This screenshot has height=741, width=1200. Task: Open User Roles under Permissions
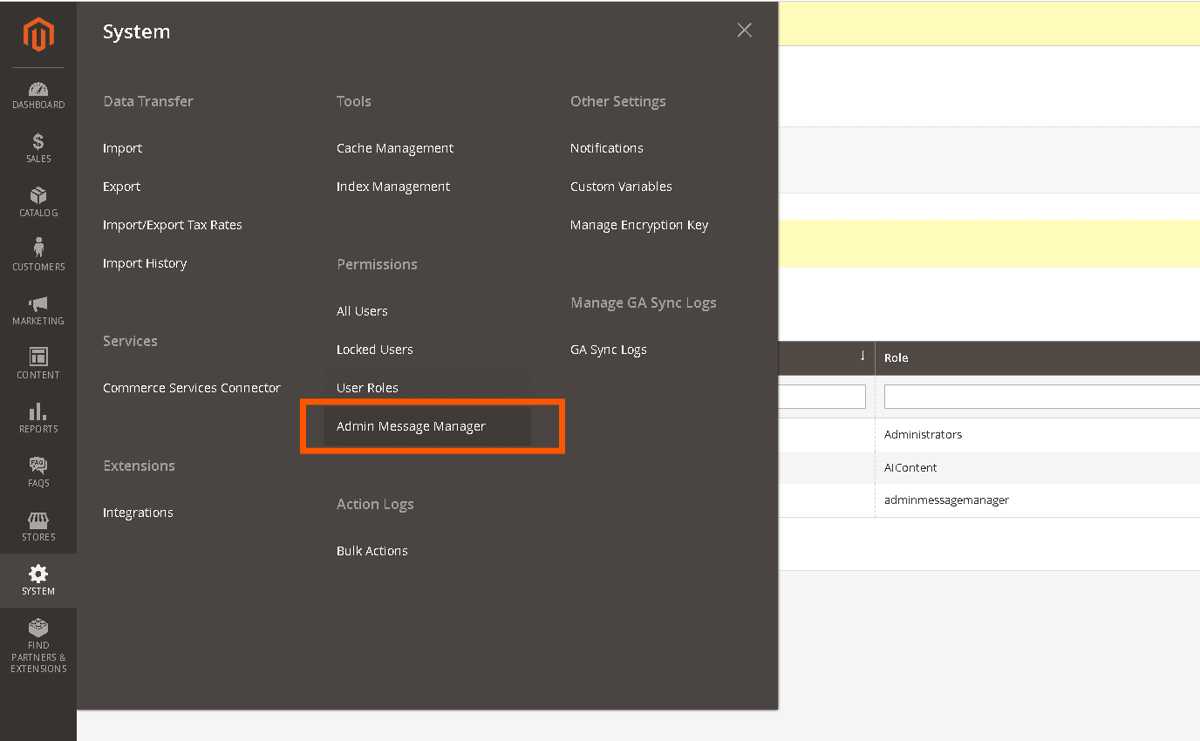[367, 388]
